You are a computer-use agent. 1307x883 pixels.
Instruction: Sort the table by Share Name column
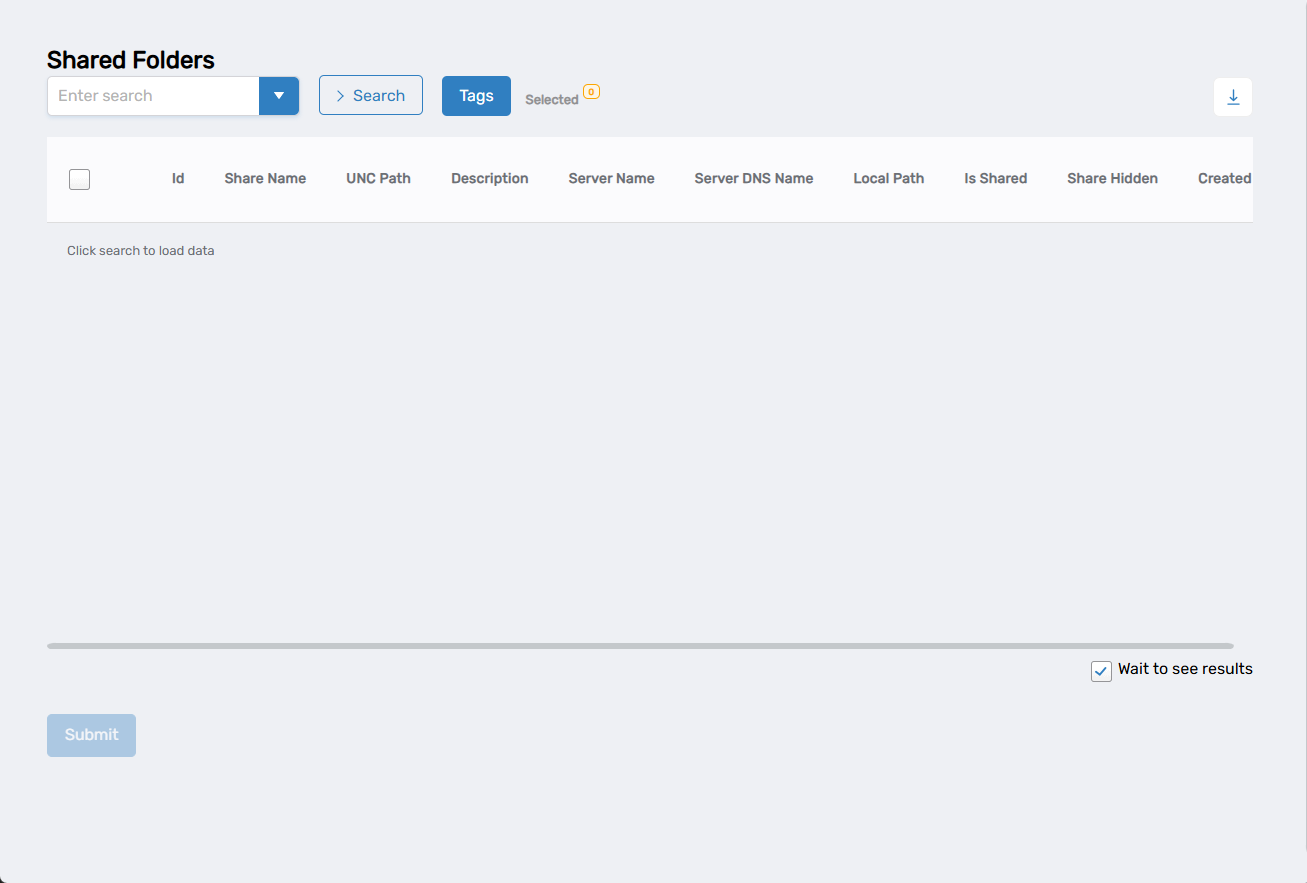point(265,178)
